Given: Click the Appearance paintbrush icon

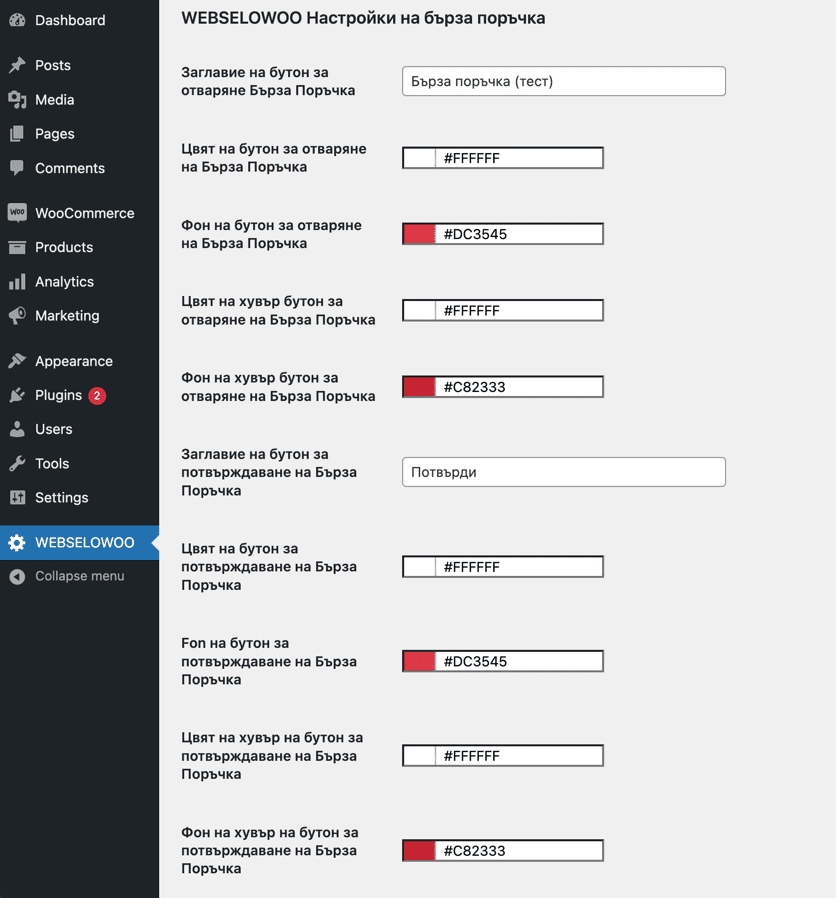Looking at the screenshot, I should click(x=17, y=361).
